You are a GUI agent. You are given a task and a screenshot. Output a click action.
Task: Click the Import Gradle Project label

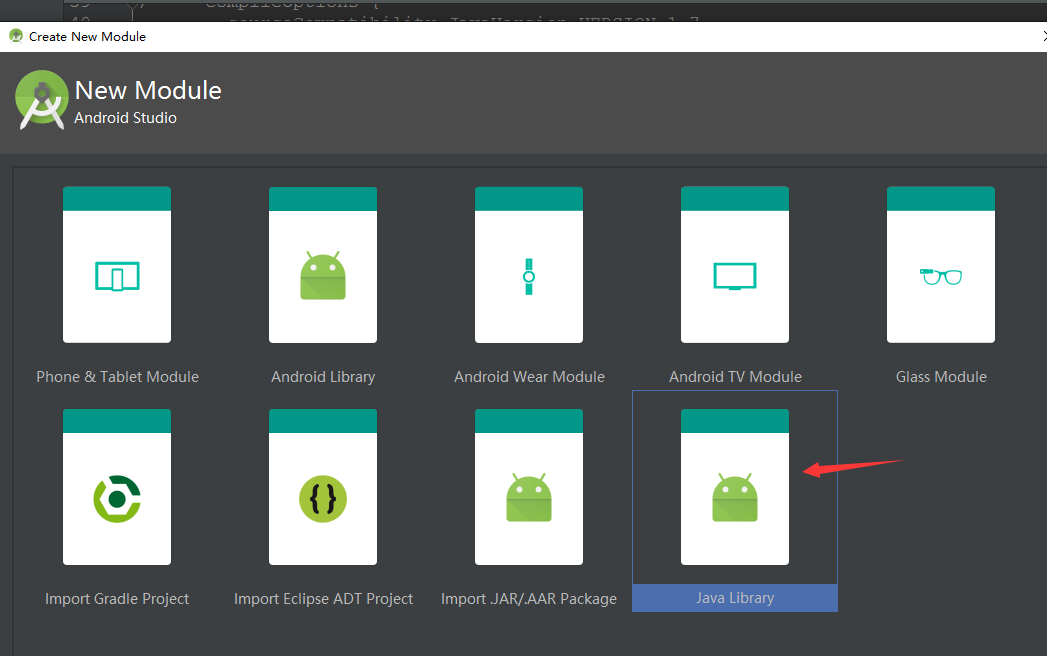(117, 599)
